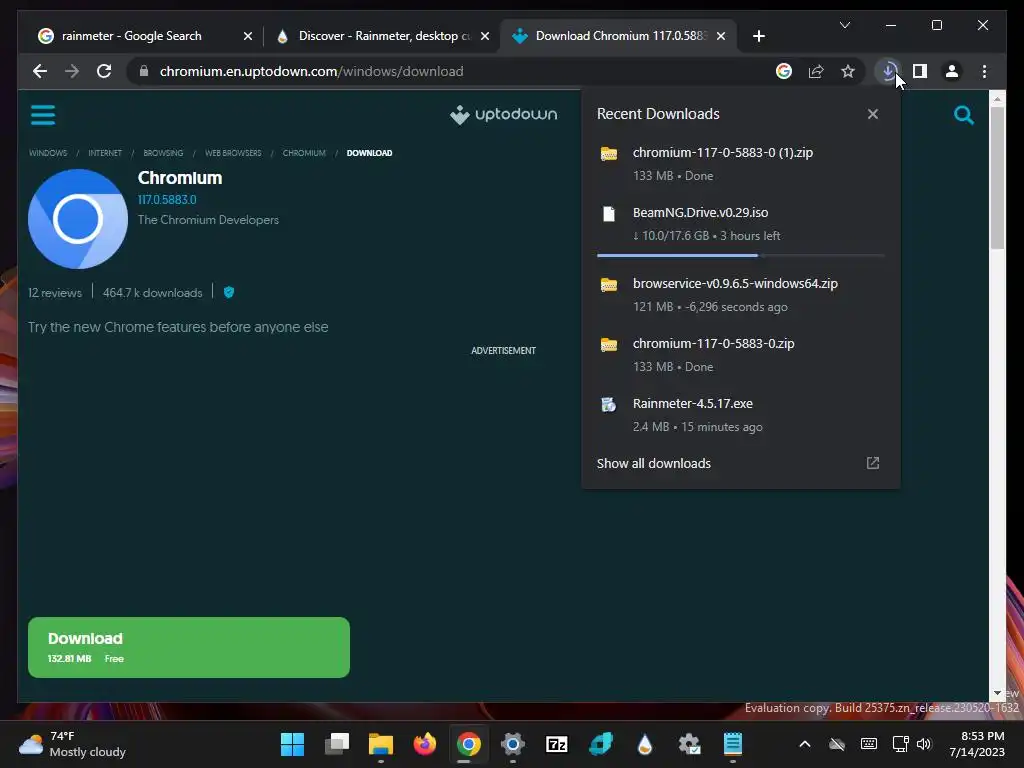Screen dimensions: 1024x768
Task: Open the INTERNET breadcrumb link
Action: (105, 153)
